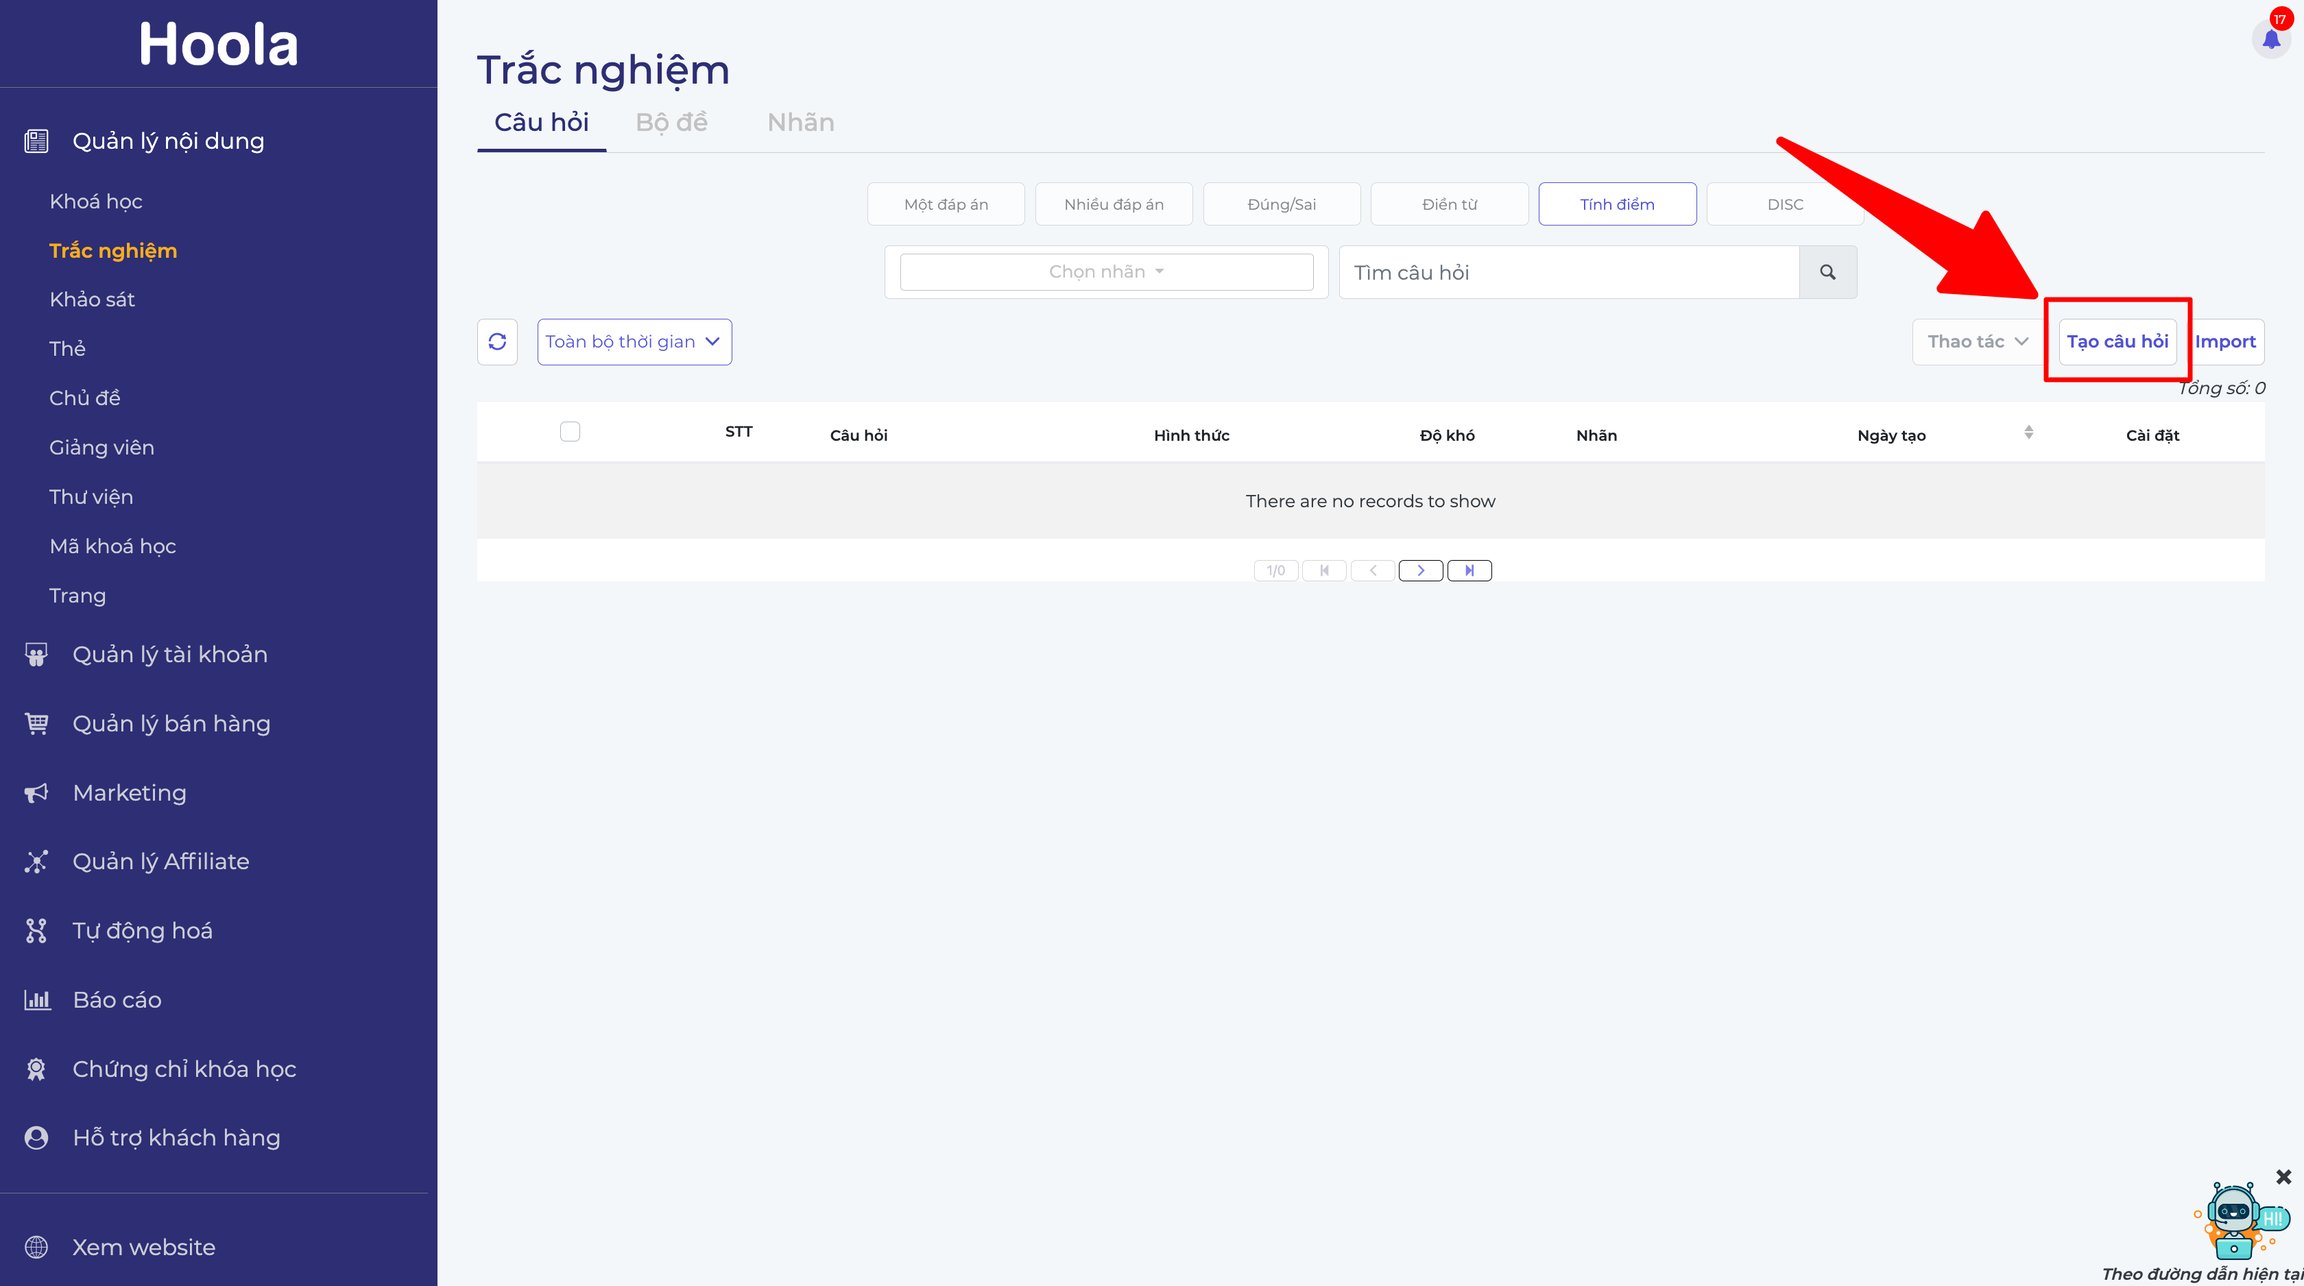Expand the Thao tác dropdown
2304x1286 pixels.
[1977, 342]
